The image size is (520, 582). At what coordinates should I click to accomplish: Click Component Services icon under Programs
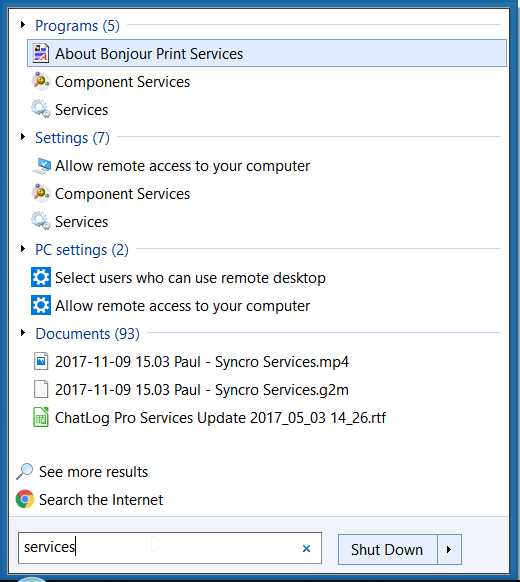pos(41,81)
